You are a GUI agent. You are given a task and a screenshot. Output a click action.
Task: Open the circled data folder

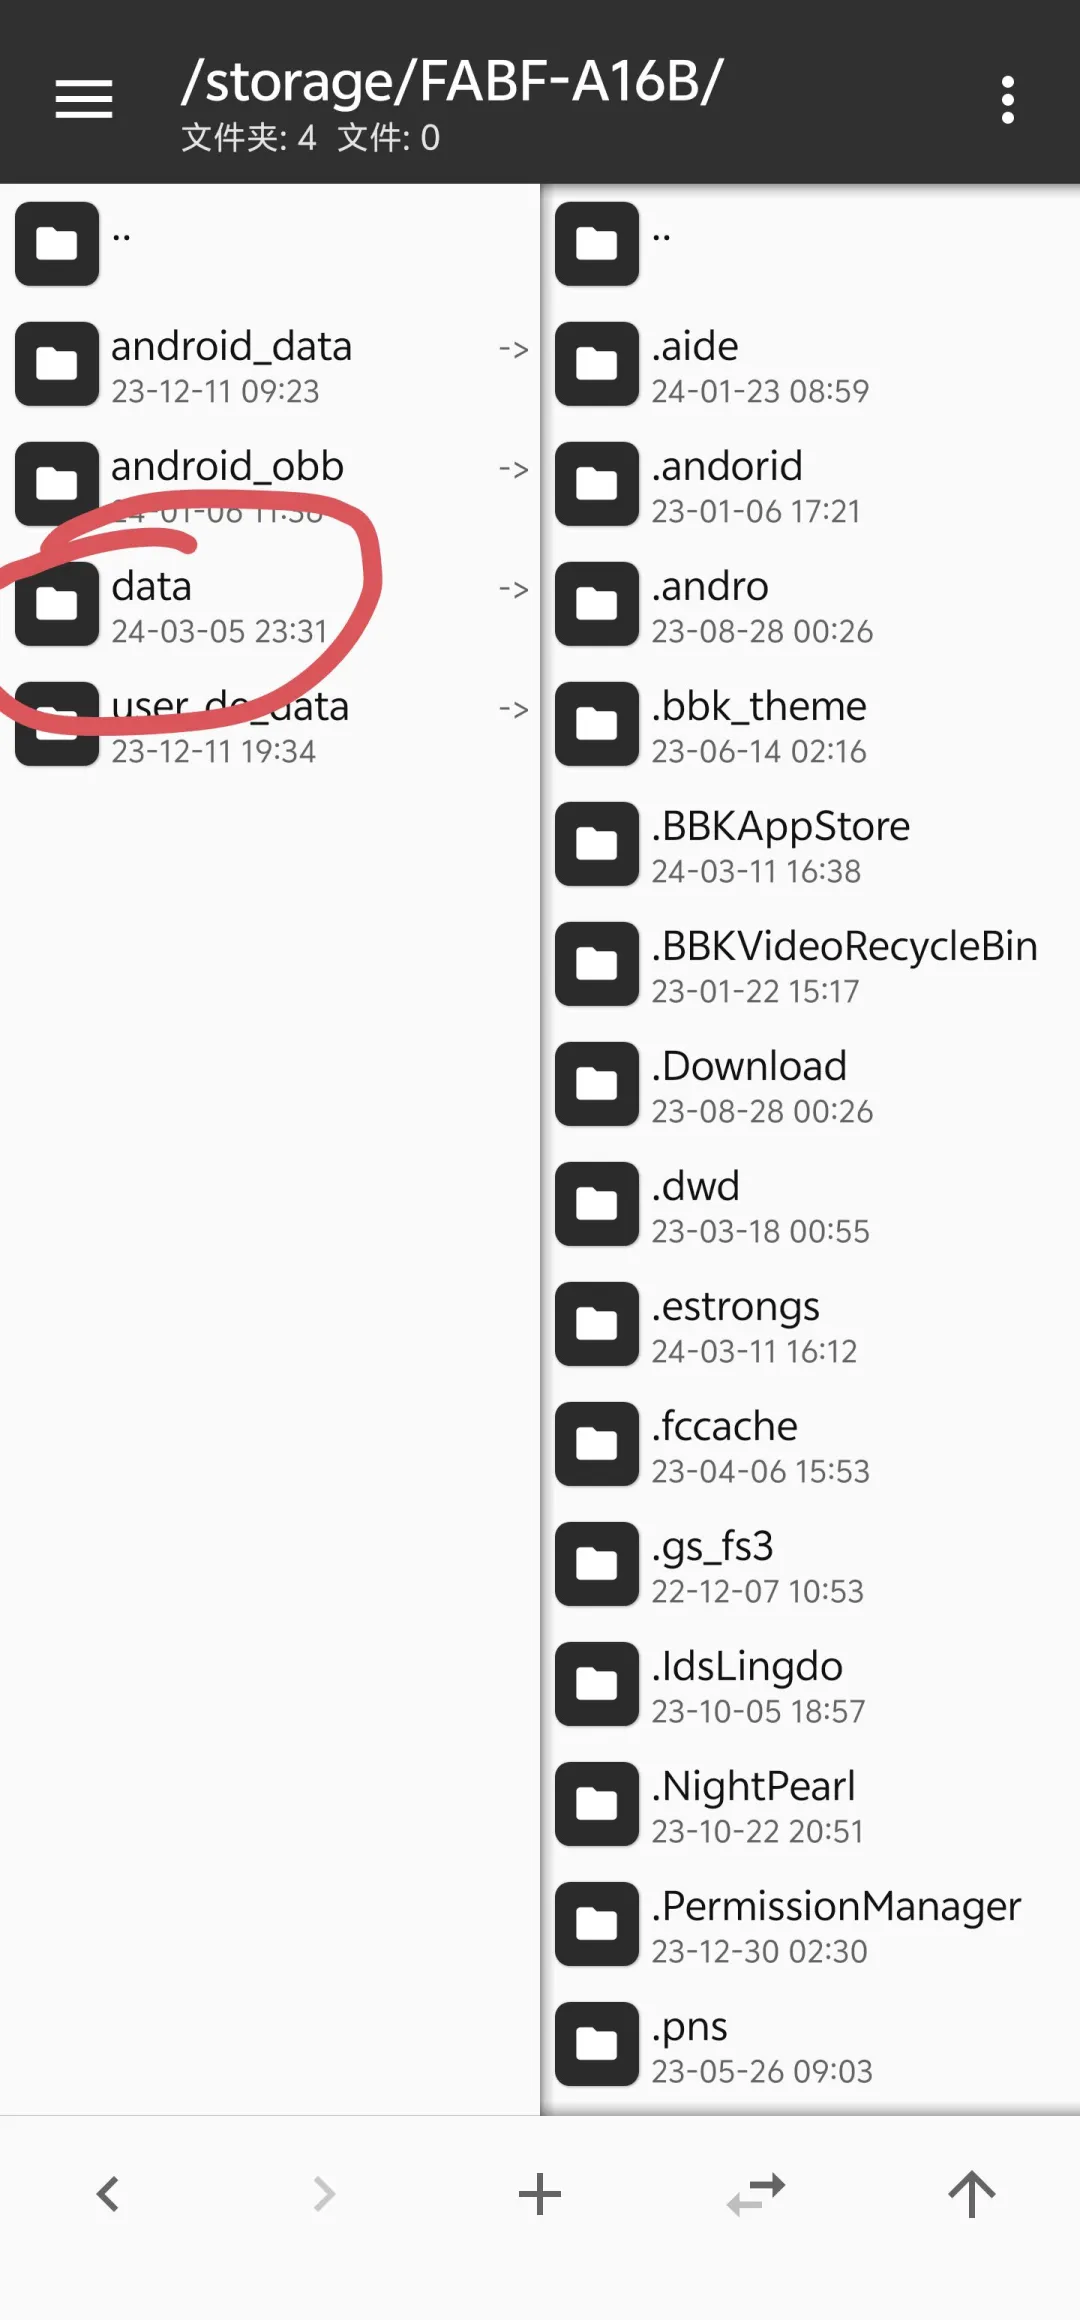click(x=270, y=604)
